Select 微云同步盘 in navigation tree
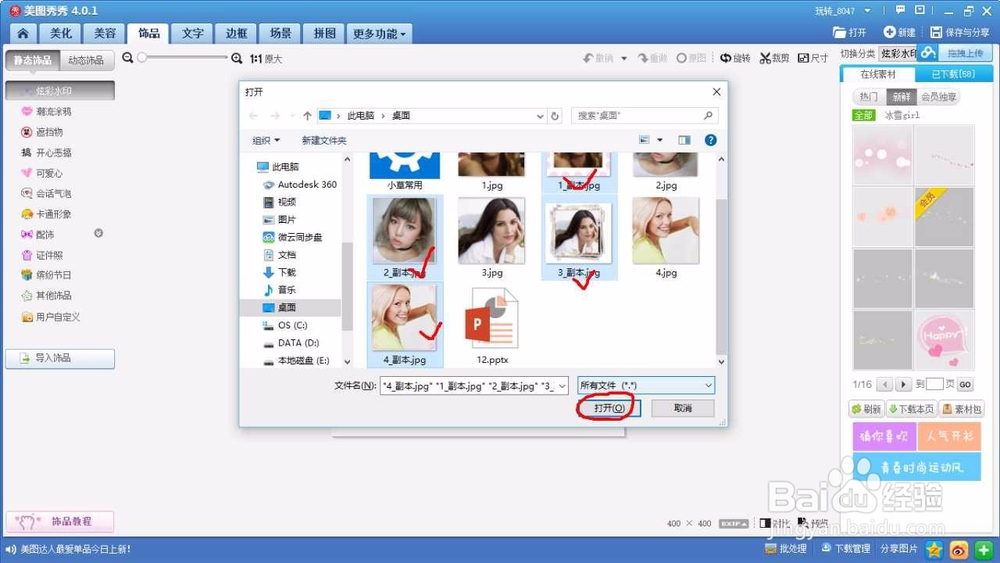The width and height of the screenshot is (1000, 563). pos(293,237)
